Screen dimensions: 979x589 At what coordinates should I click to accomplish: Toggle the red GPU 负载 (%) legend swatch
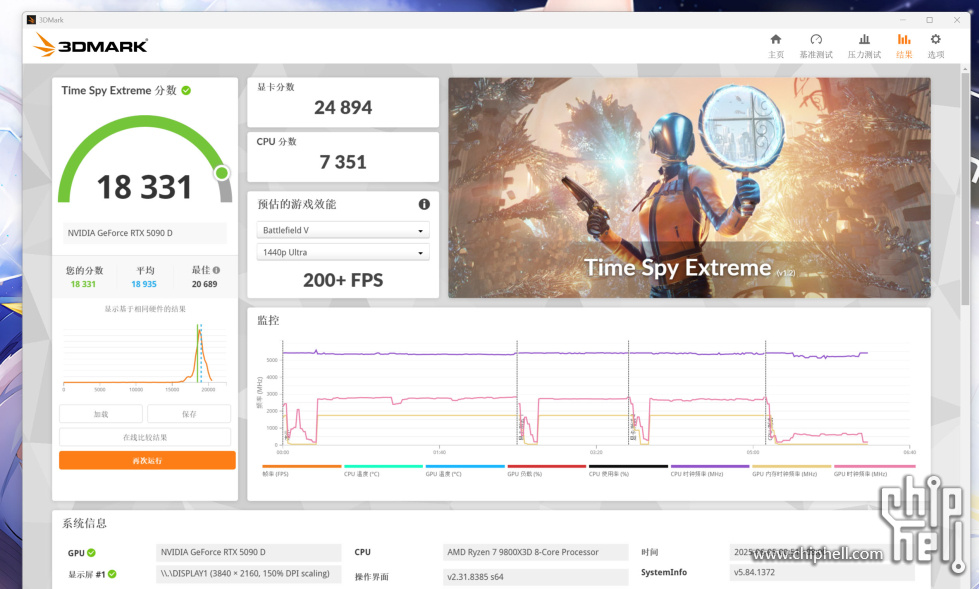point(547,466)
